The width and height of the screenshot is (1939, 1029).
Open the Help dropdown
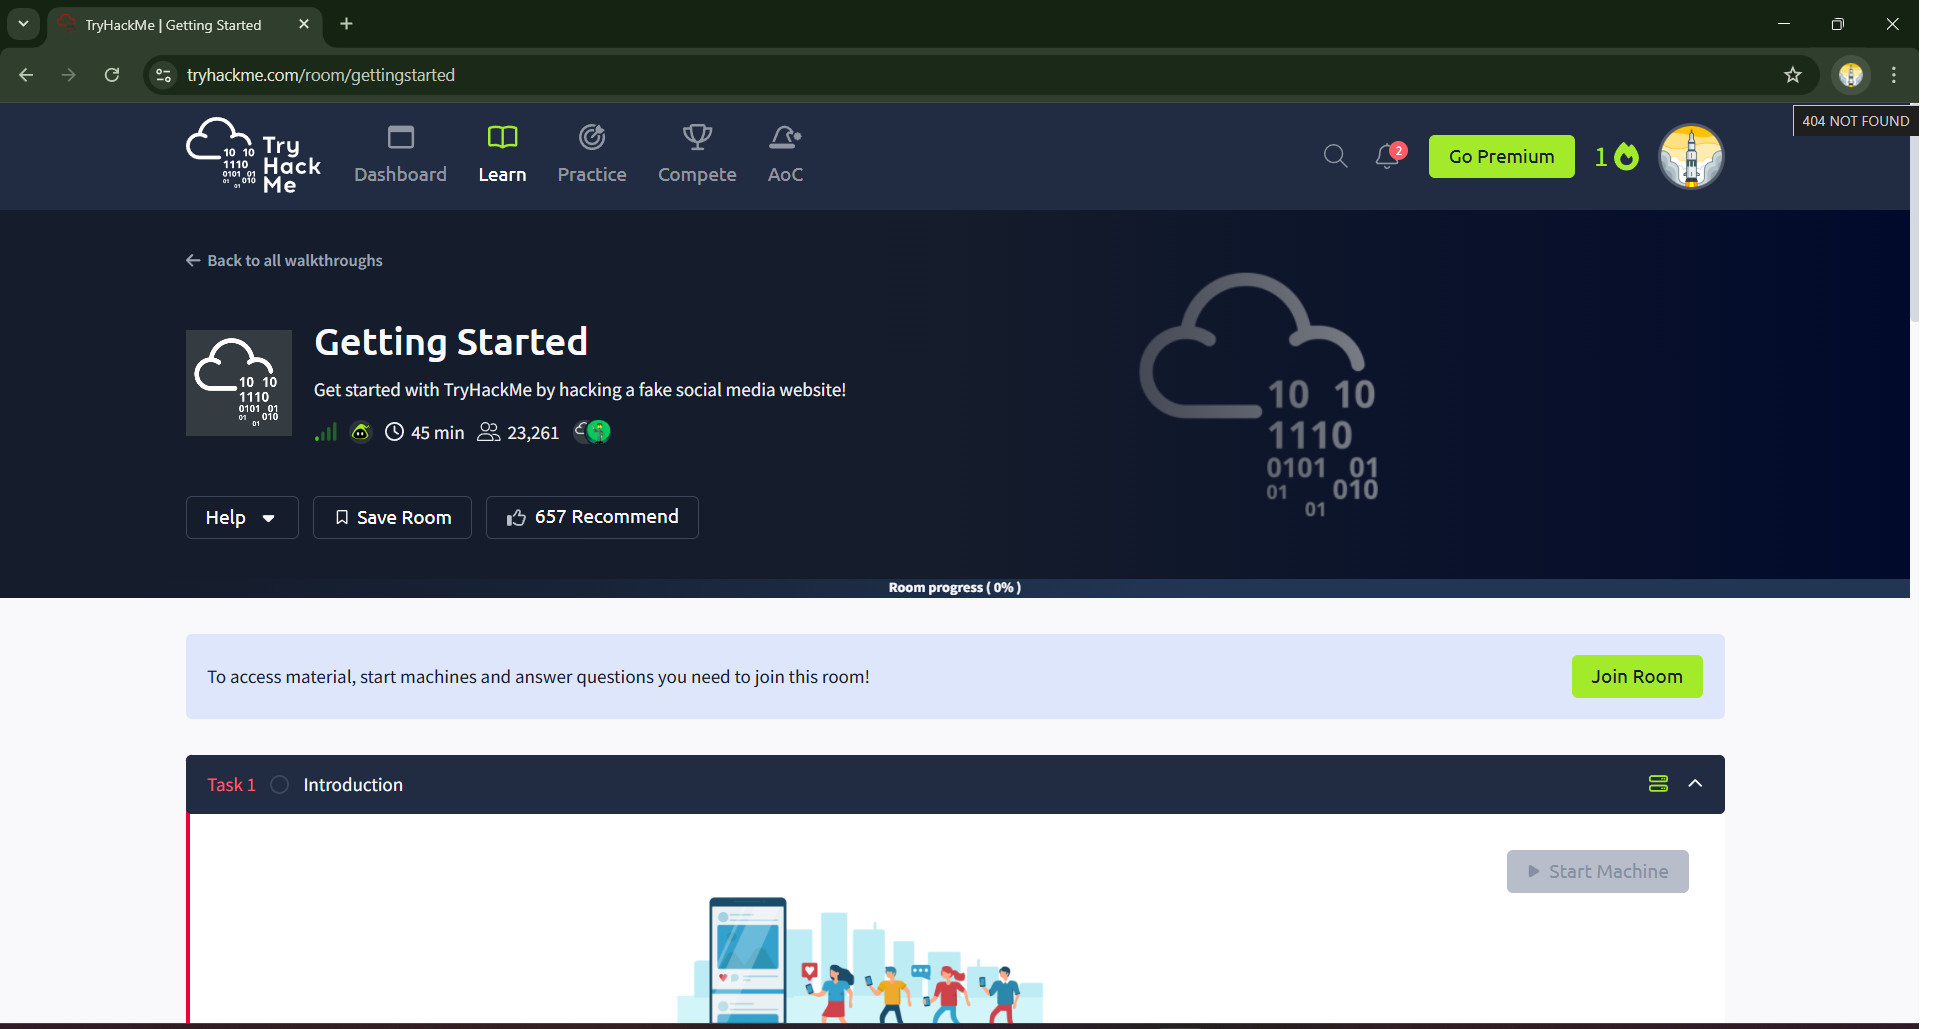[241, 517]
